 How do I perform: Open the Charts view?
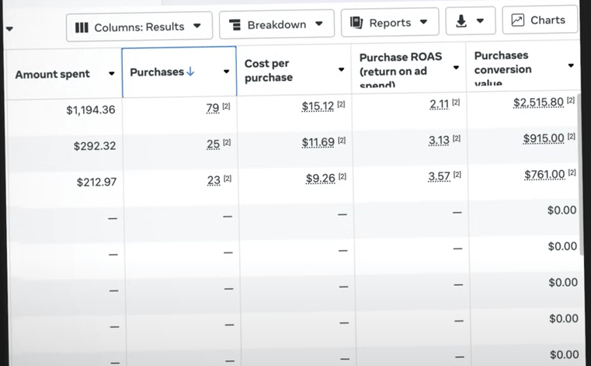(x=539, y=20)
